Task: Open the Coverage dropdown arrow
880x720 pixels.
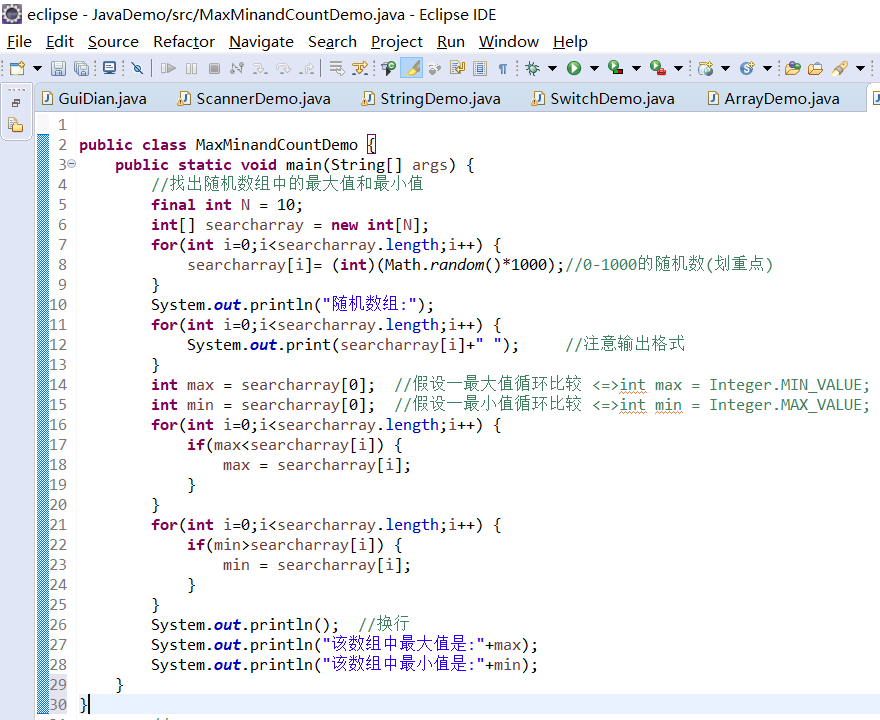Action: pyautogui.click(x=636, y=68)
